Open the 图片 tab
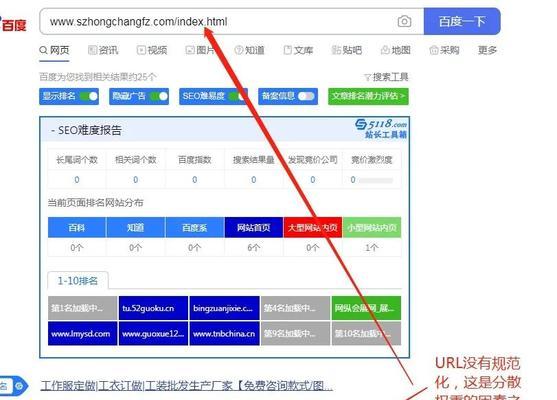Image resolution: width=557 pixels, height=400 pixels. click(x=201, y=50)
